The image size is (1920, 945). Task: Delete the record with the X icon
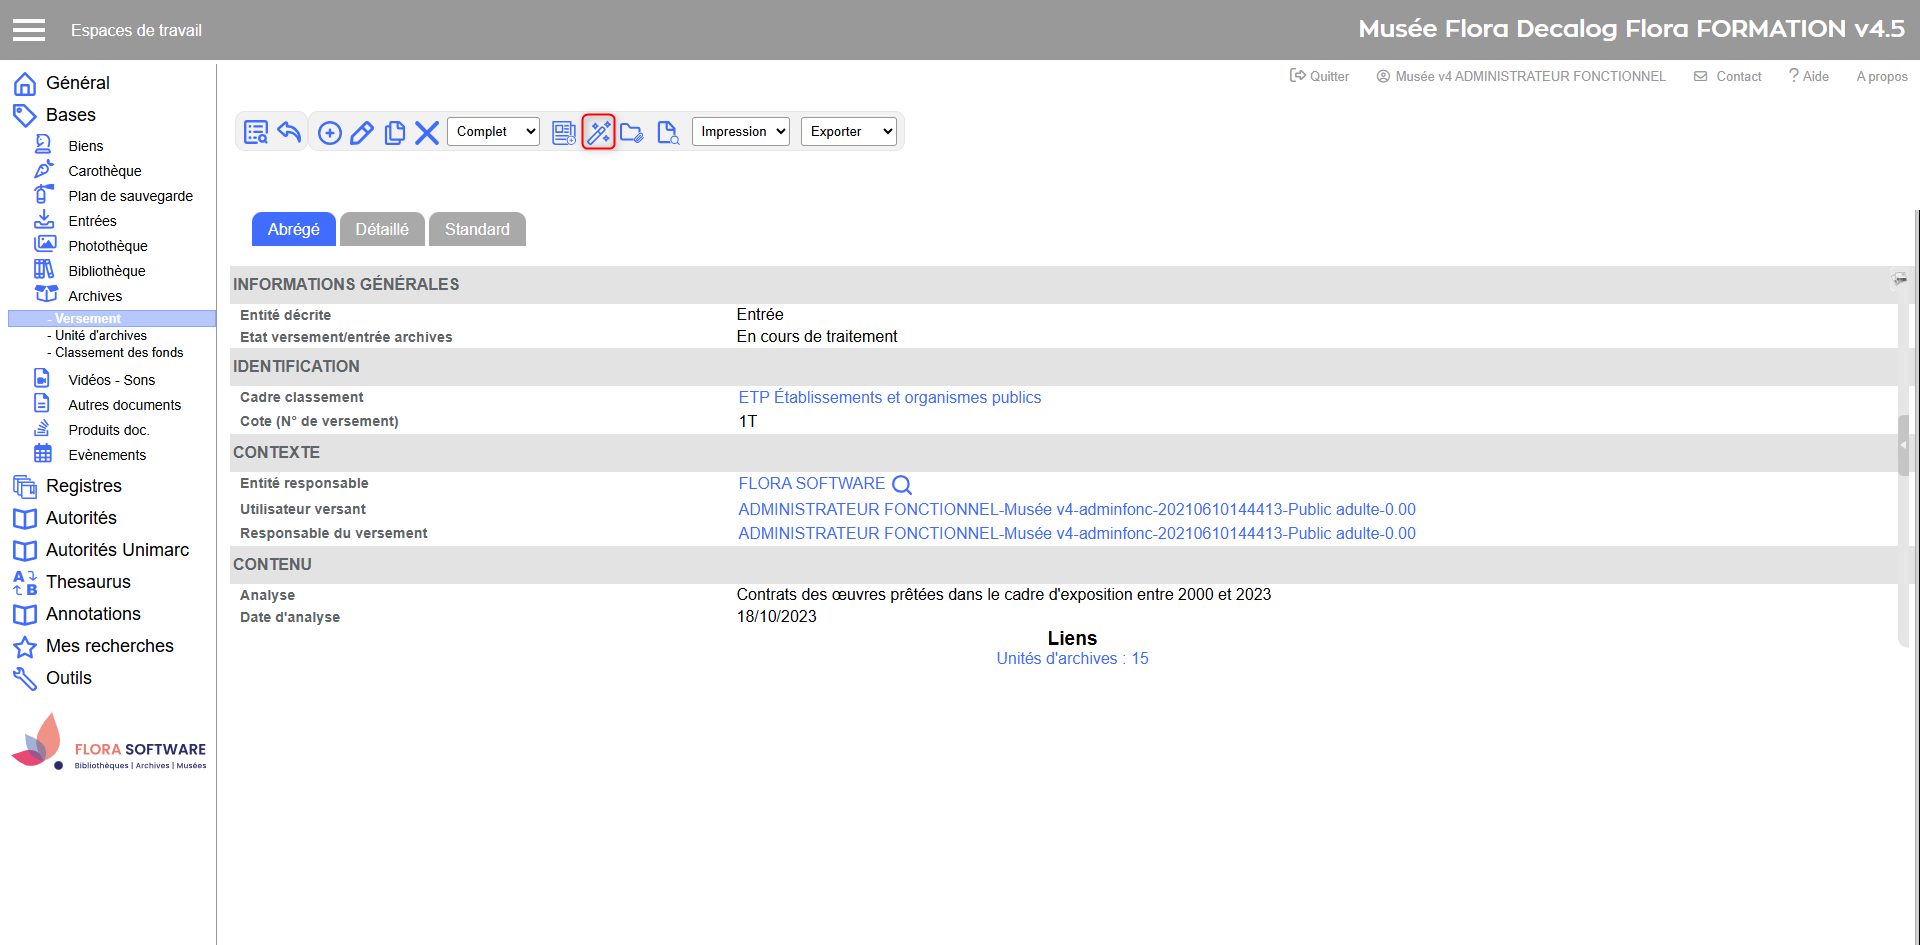point(427,132)
